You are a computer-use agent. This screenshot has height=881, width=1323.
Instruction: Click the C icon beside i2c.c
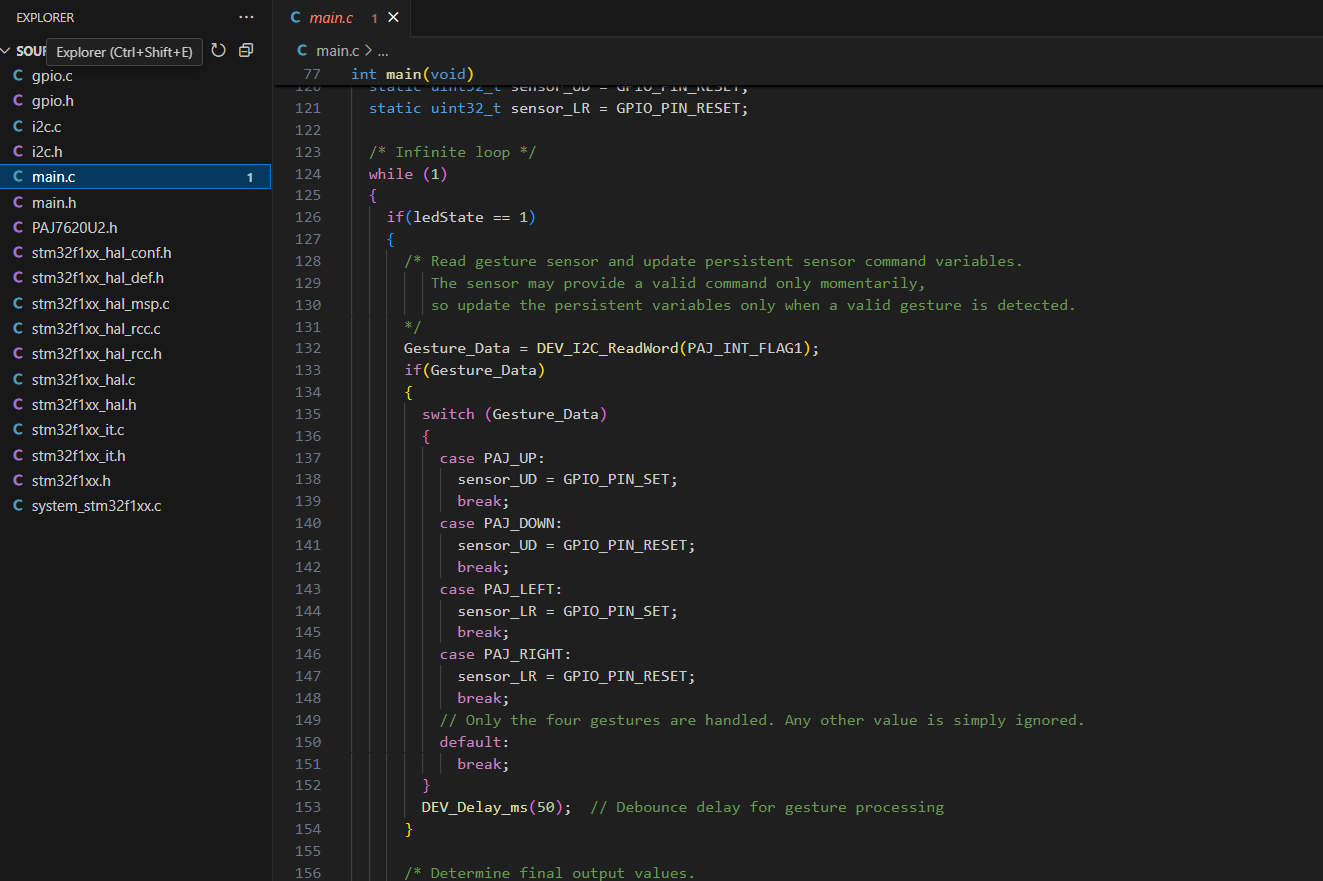18,126
